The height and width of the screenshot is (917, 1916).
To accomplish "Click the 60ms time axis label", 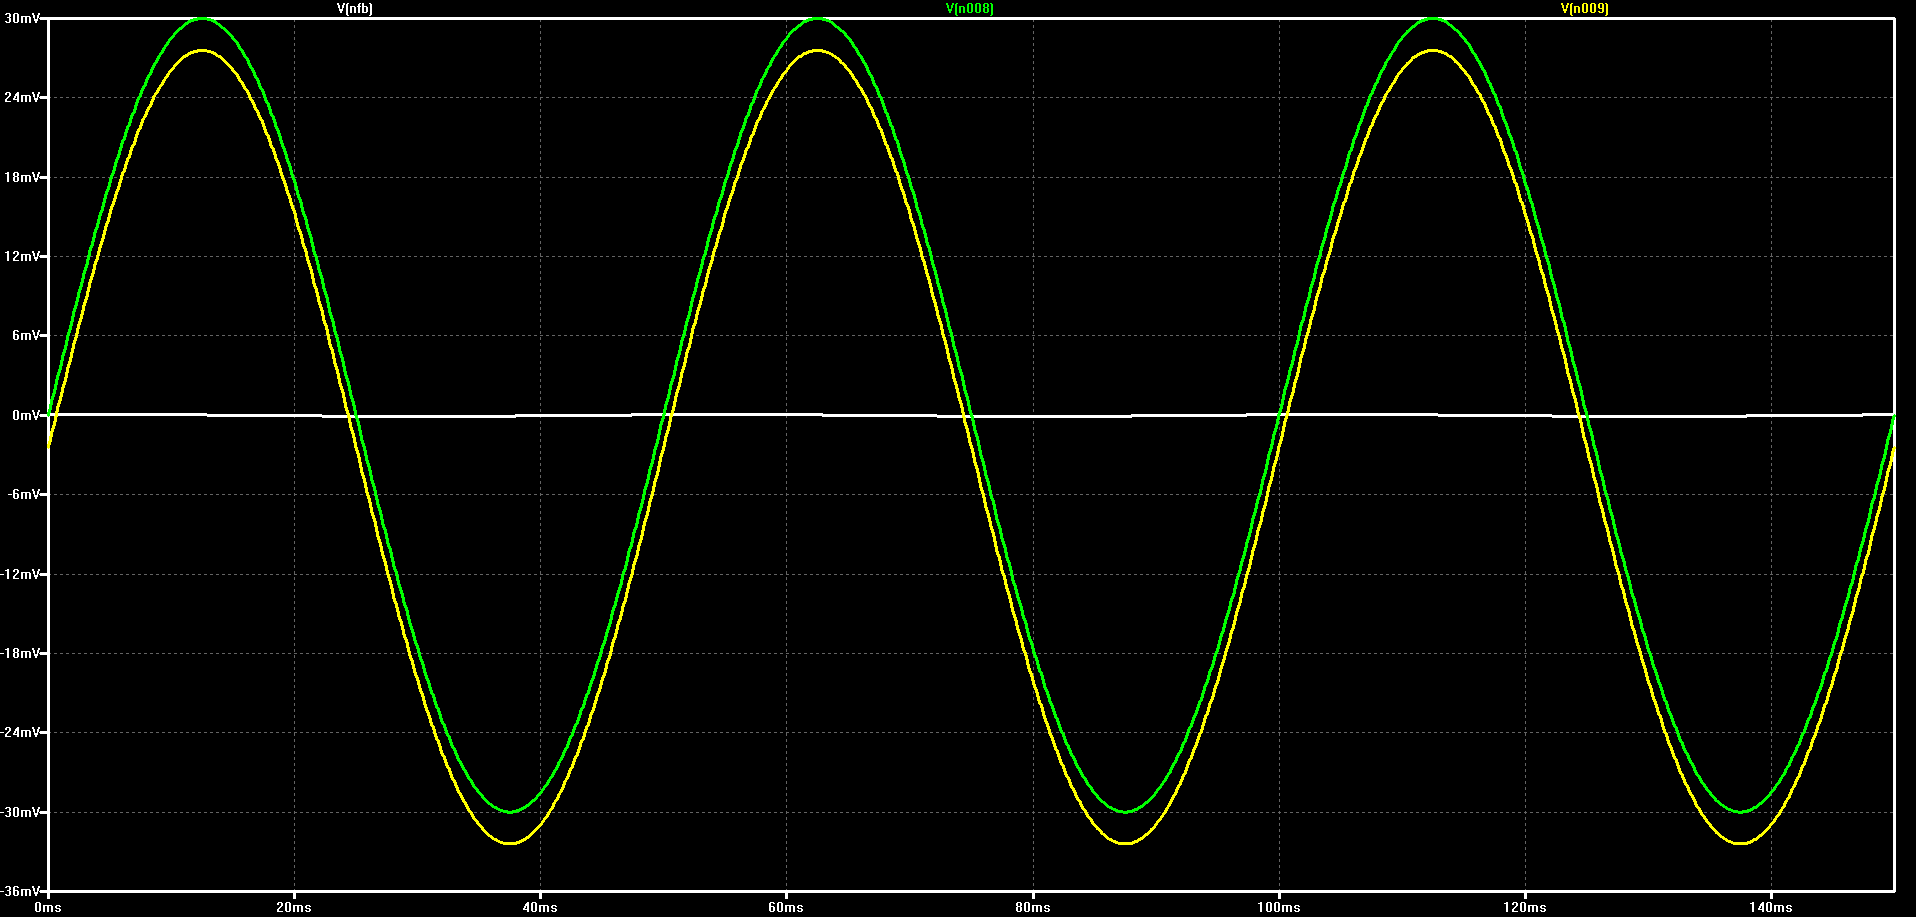I will pos(786,908).
